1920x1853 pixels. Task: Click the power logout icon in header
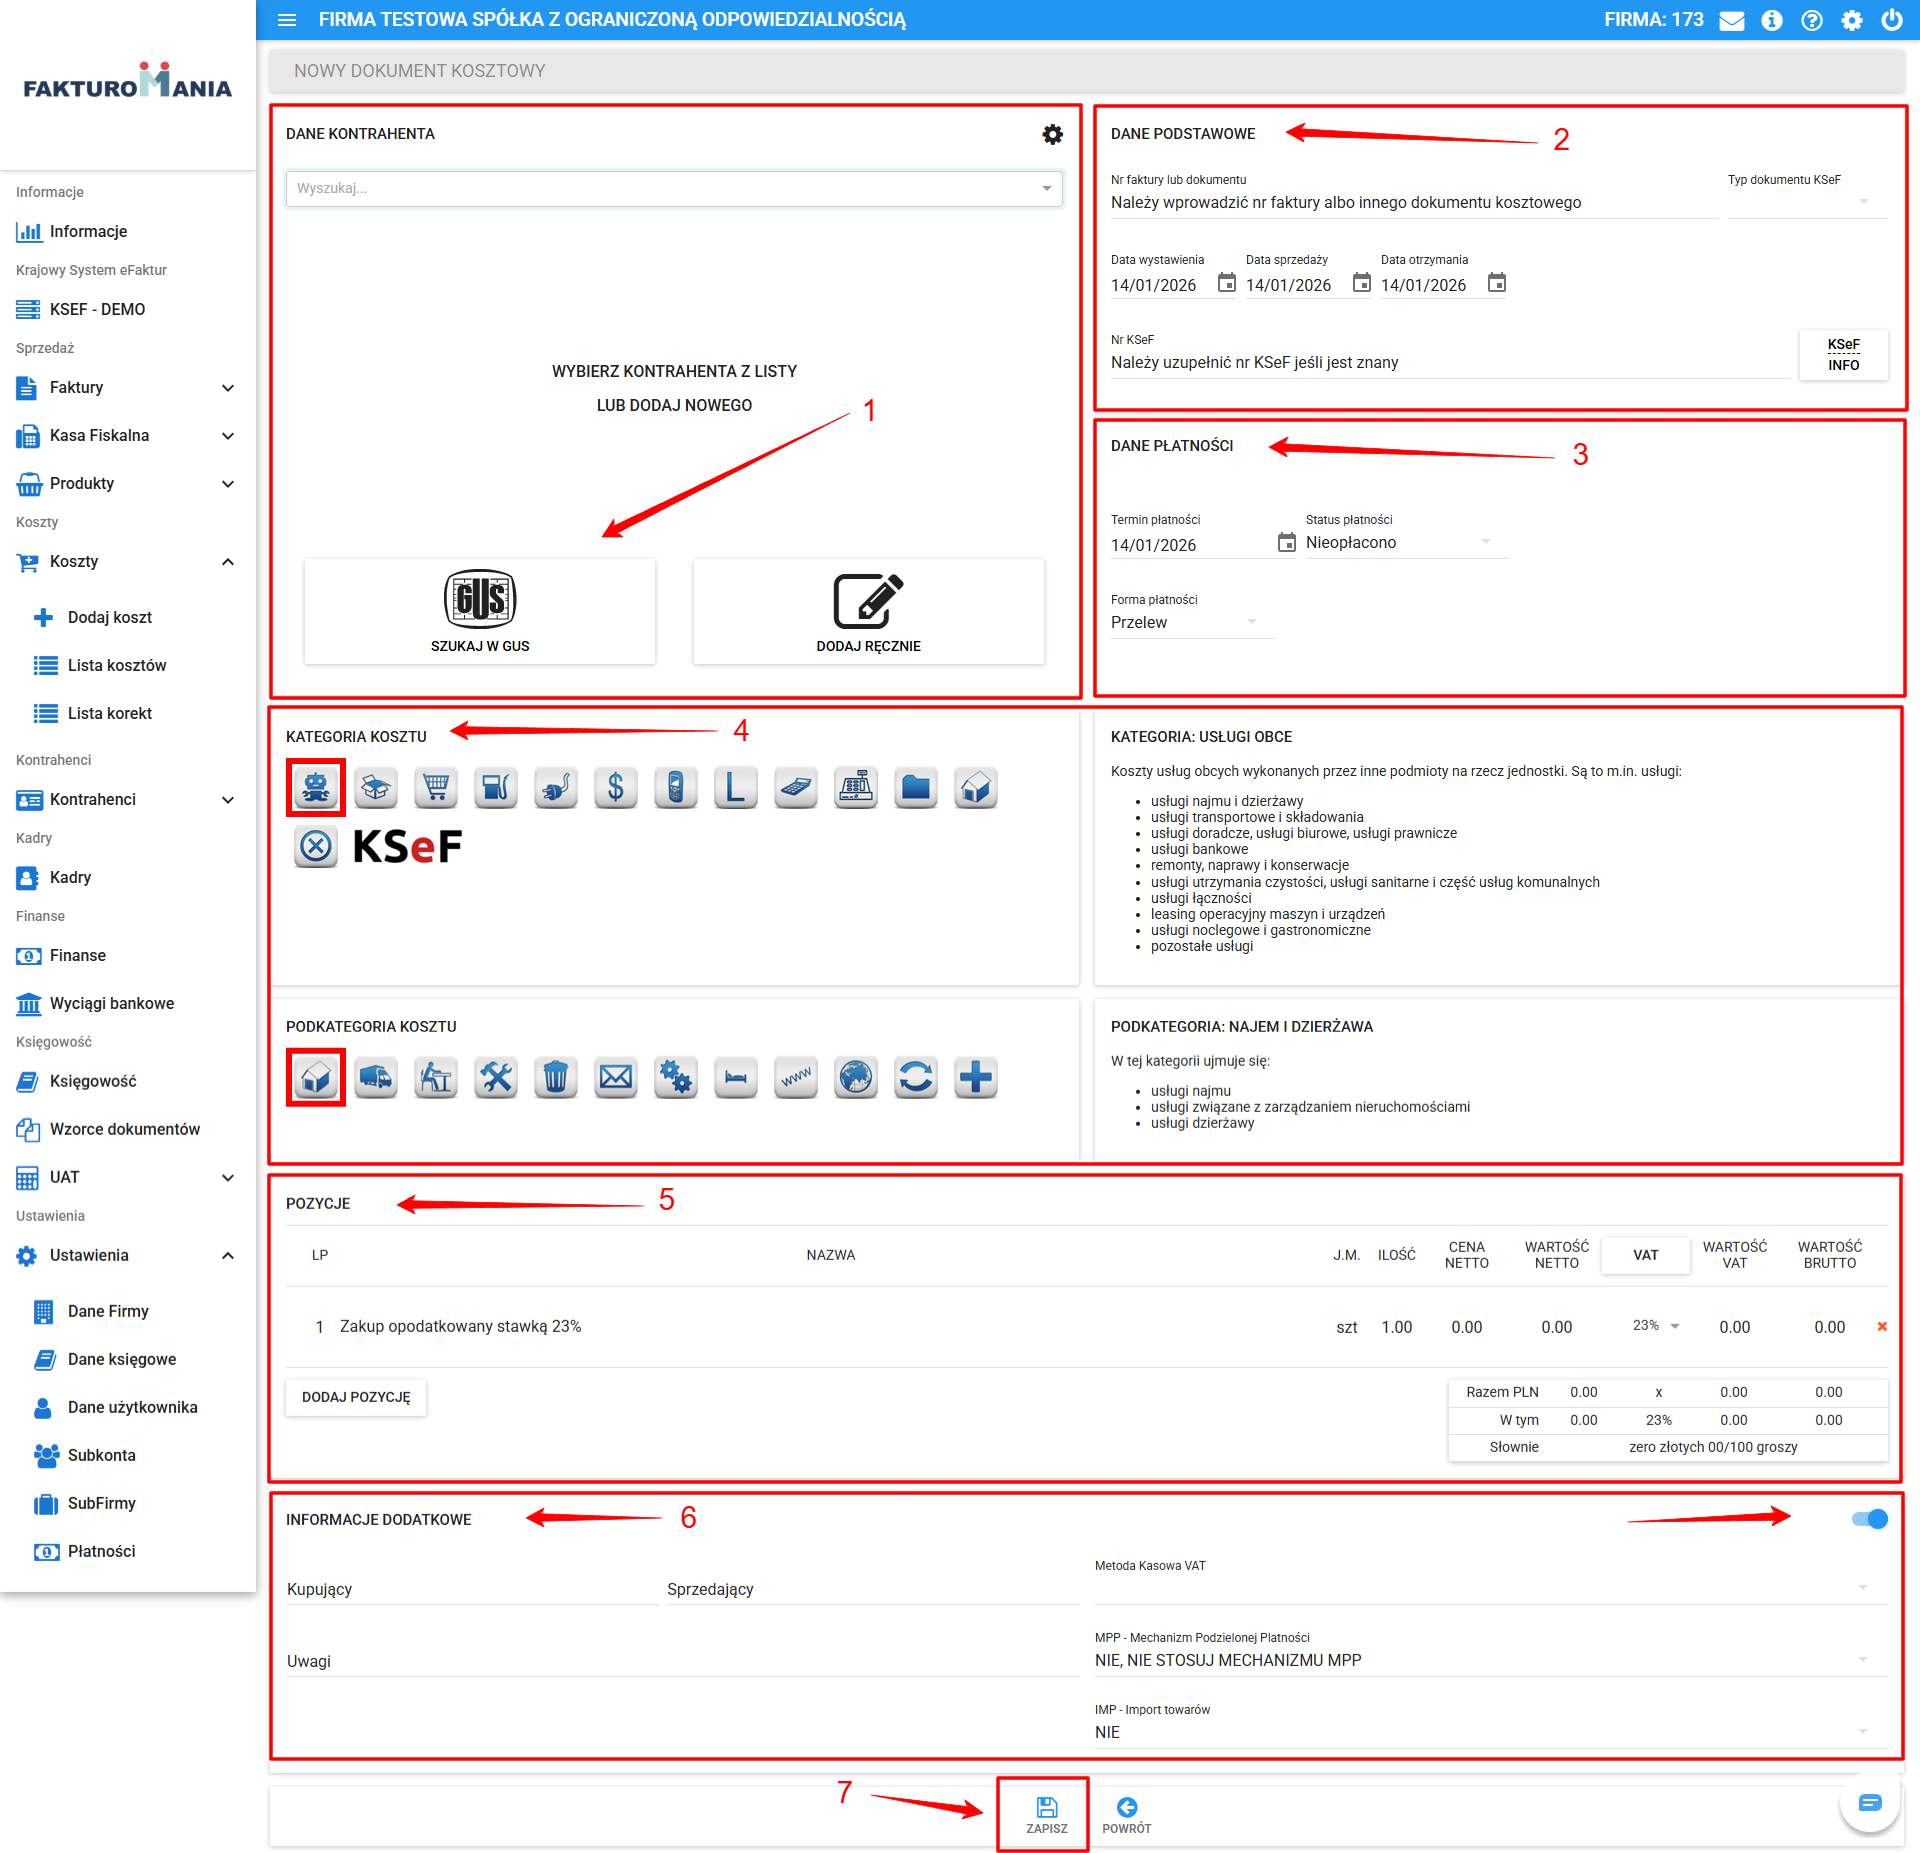tap(1892, 20)
